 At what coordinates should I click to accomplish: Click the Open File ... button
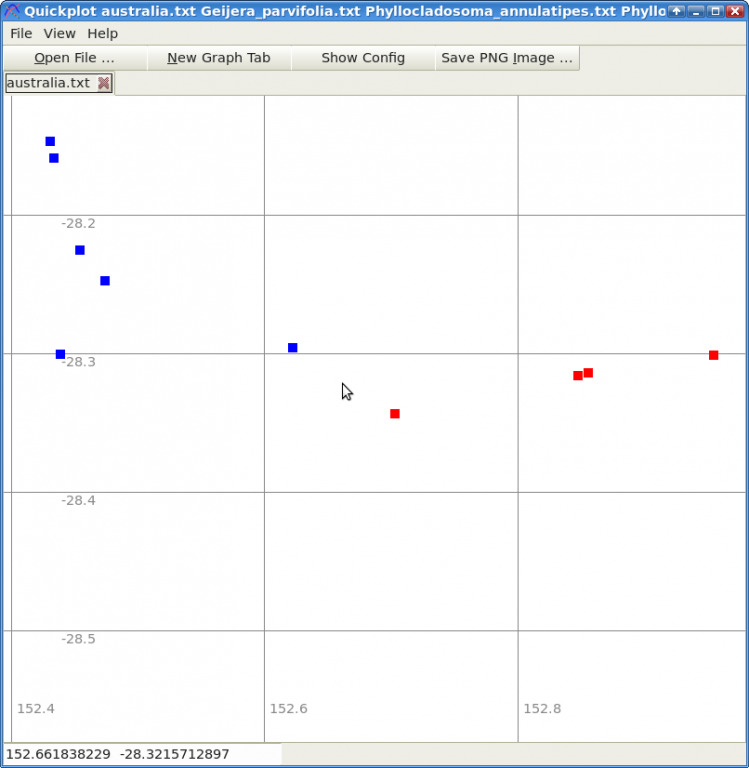[x=75, y=58]
